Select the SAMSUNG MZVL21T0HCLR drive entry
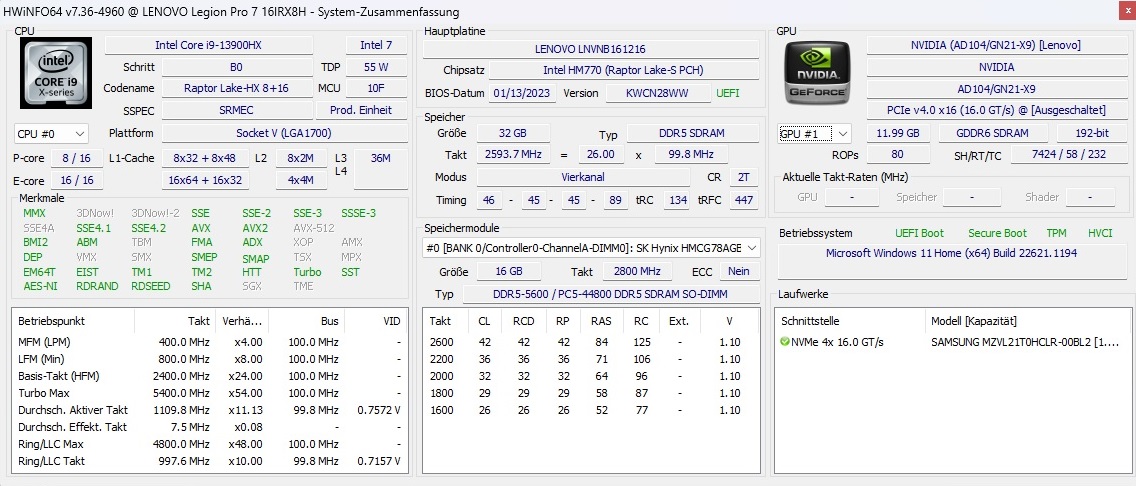Image resolution: width=1136 pixels, height=486 pixels. 1025,342
